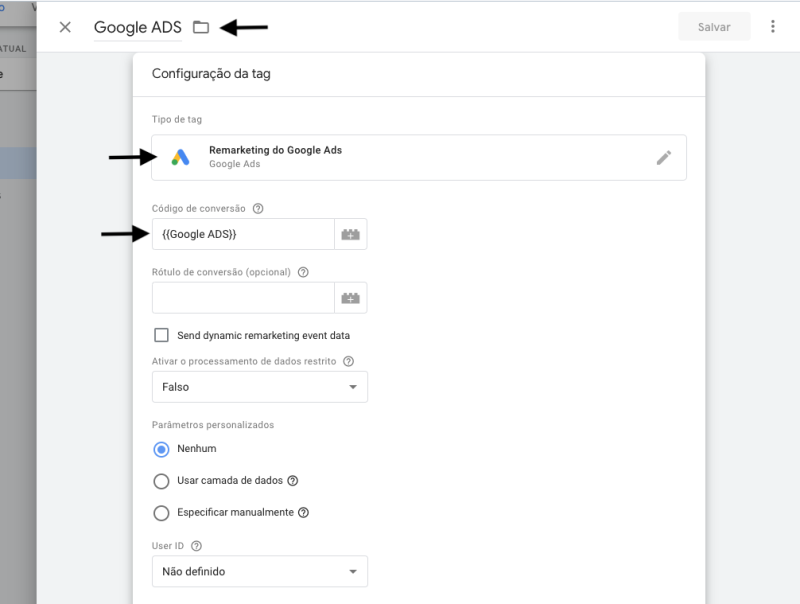Click the Google ADS tag name field

[x=138, y=27]
